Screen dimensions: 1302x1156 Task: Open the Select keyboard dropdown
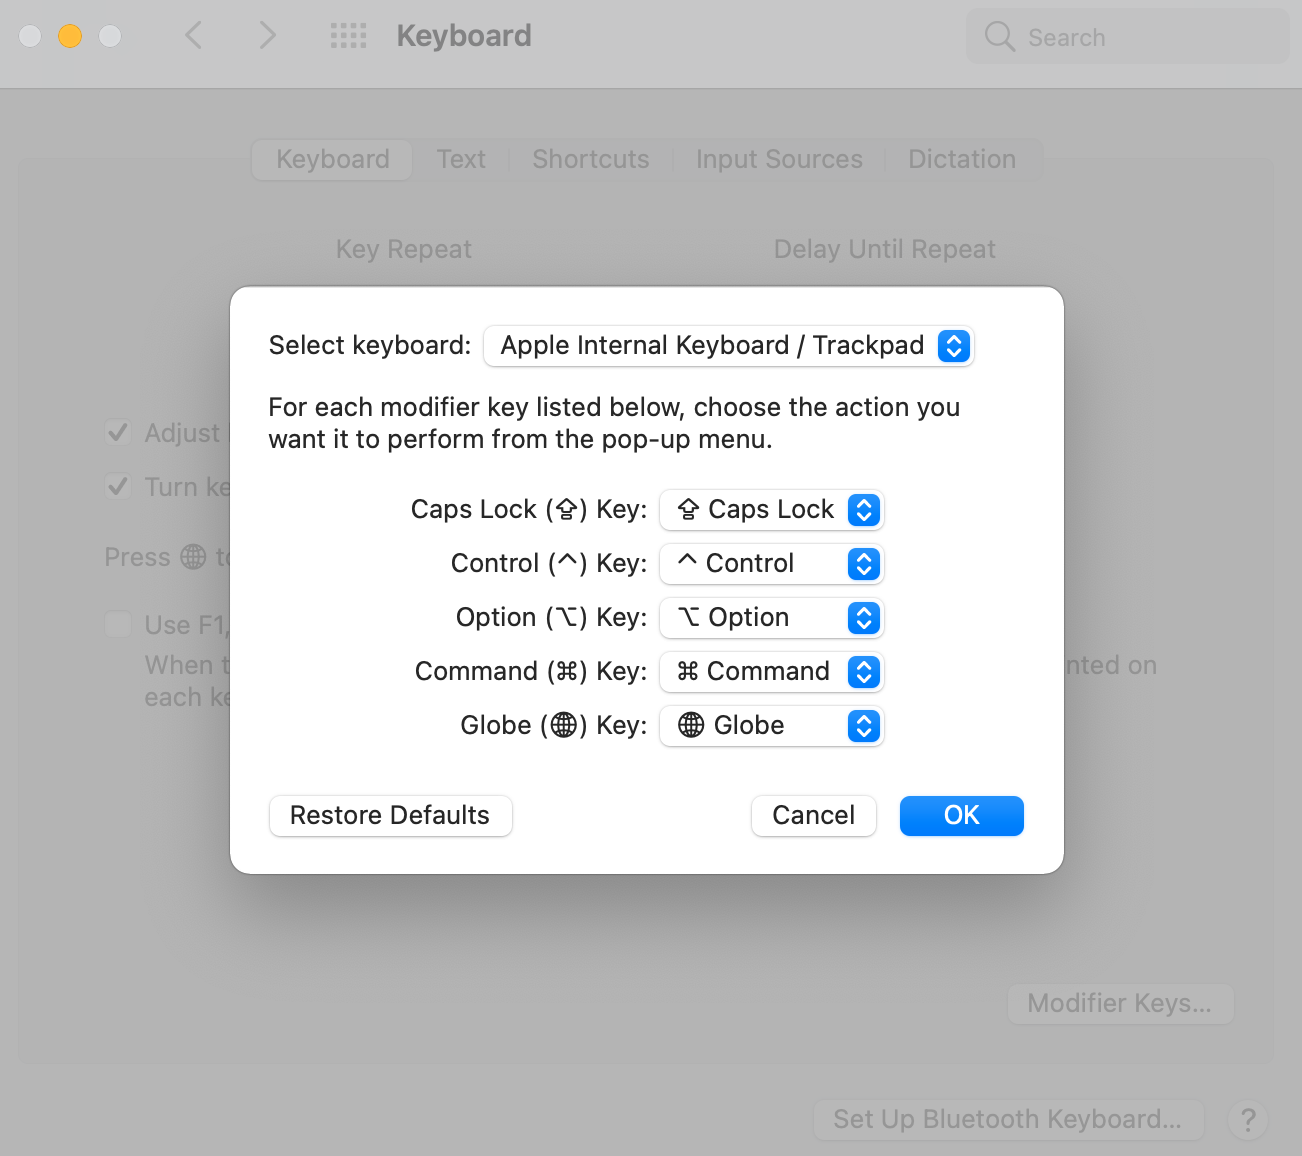[x=728, y=346]
